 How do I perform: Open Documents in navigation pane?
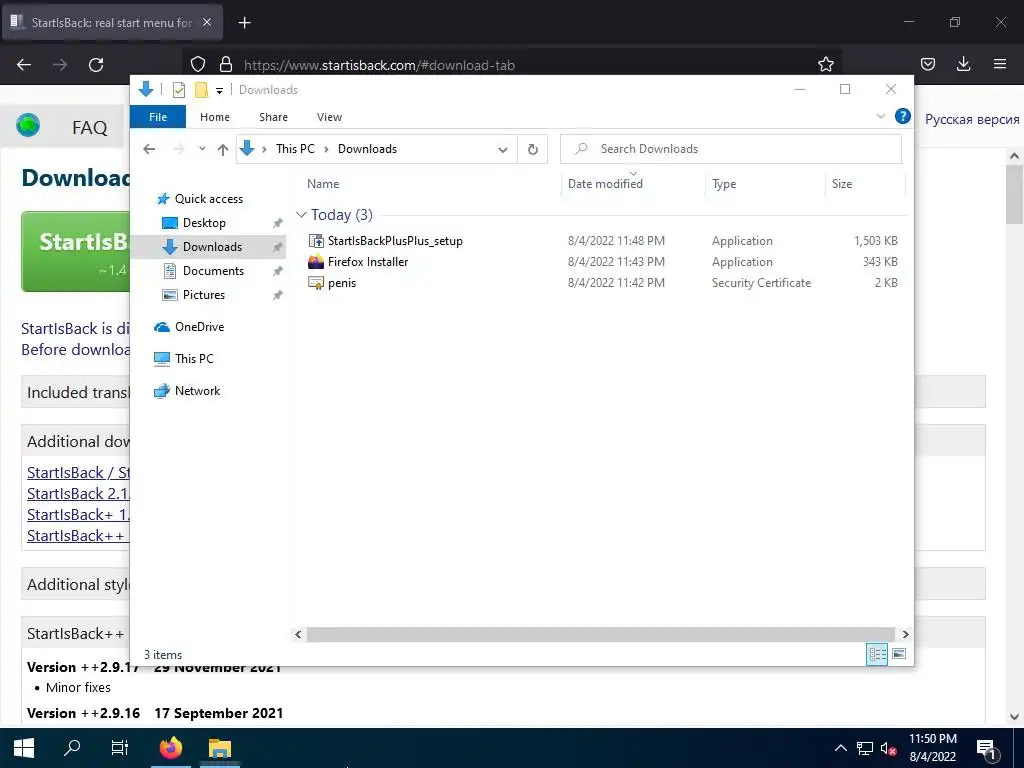(213, 271)
